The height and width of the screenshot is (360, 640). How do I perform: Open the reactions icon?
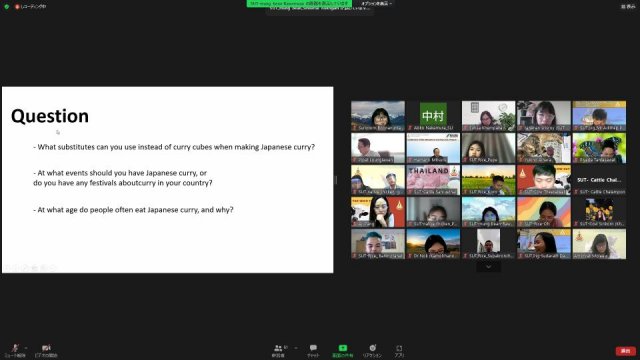[372, 350]
